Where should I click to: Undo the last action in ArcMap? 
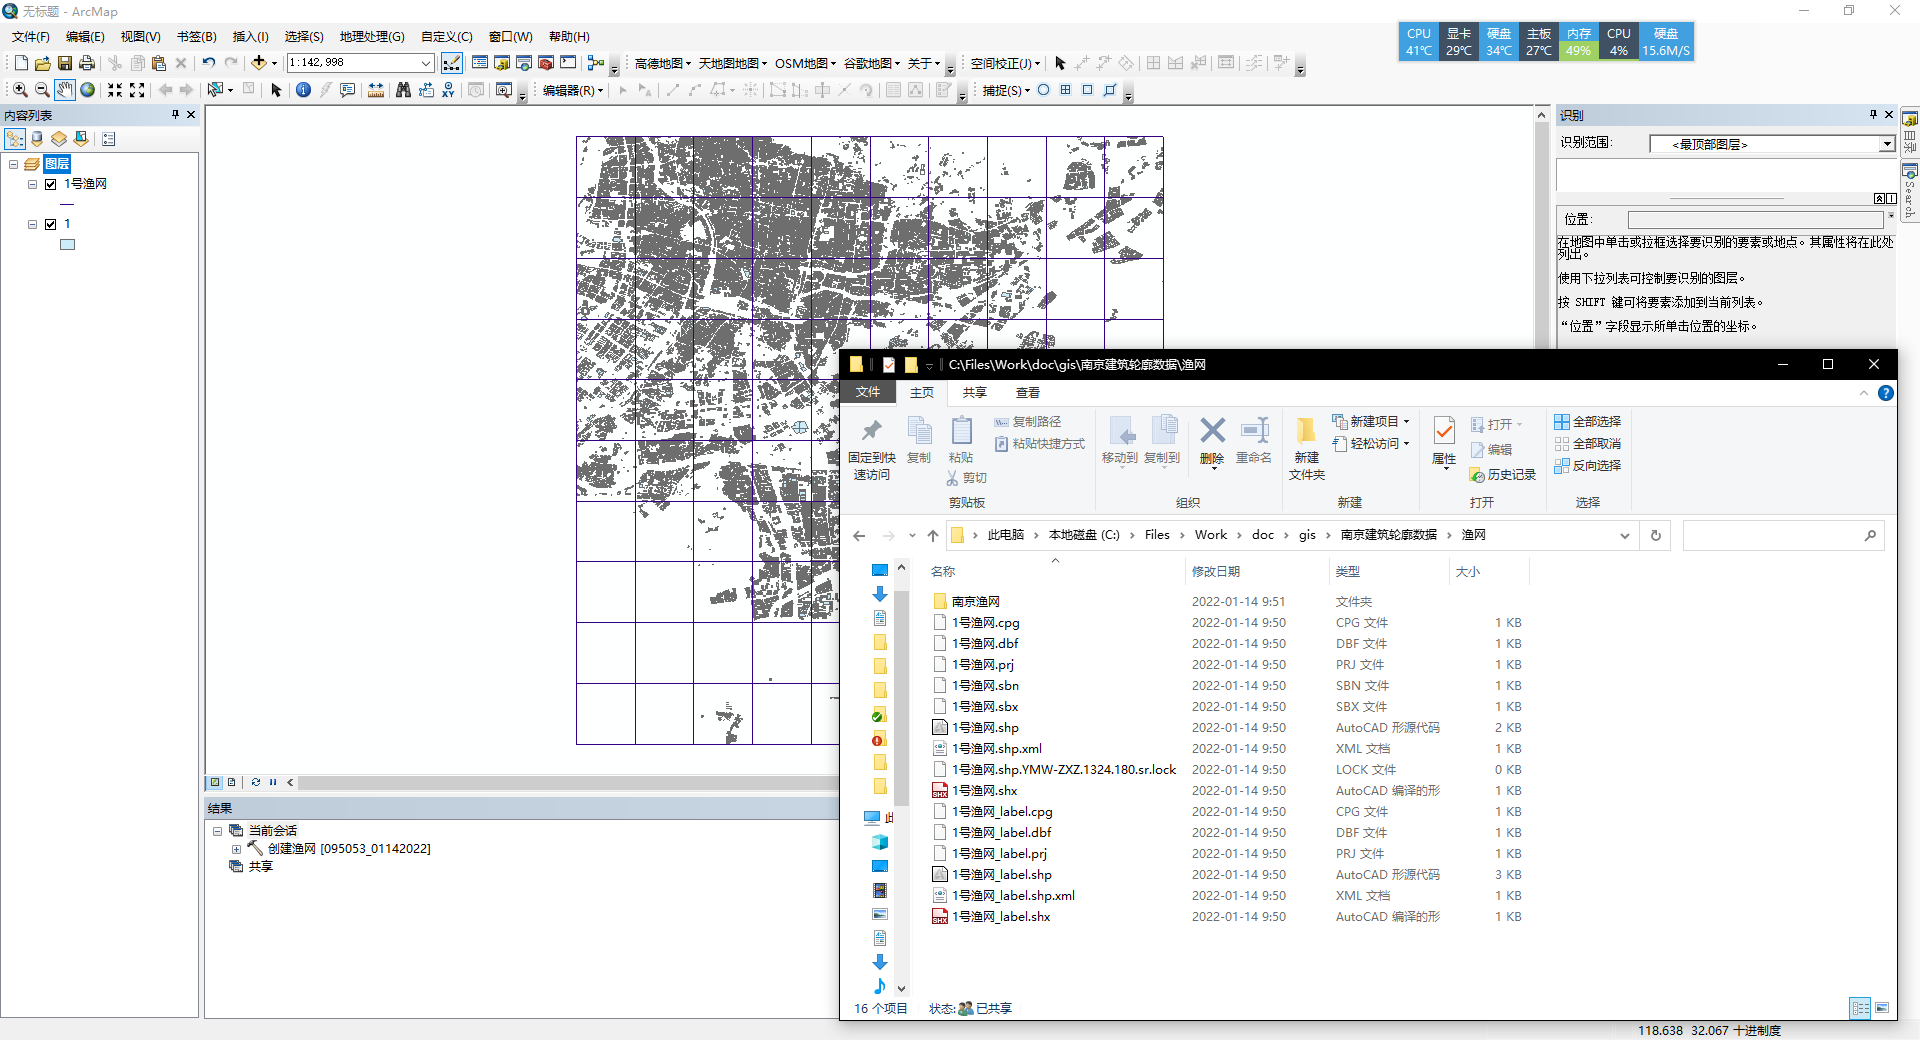208,63
